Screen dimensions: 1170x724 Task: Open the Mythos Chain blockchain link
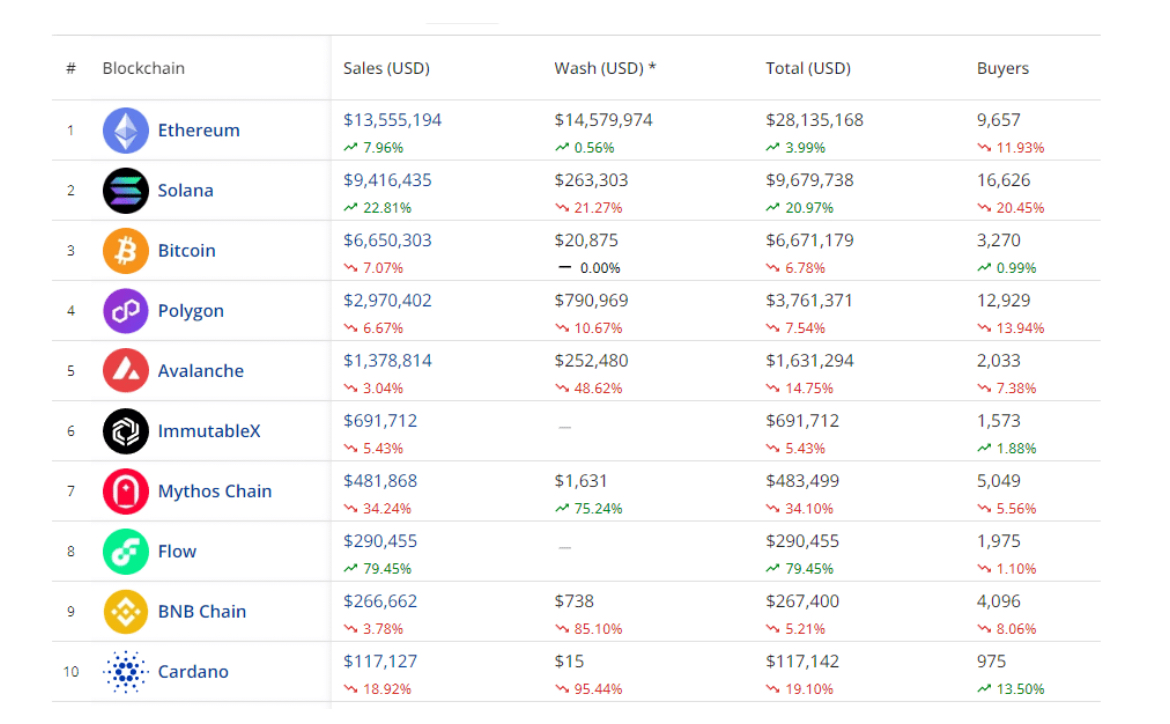coord(215,492)
